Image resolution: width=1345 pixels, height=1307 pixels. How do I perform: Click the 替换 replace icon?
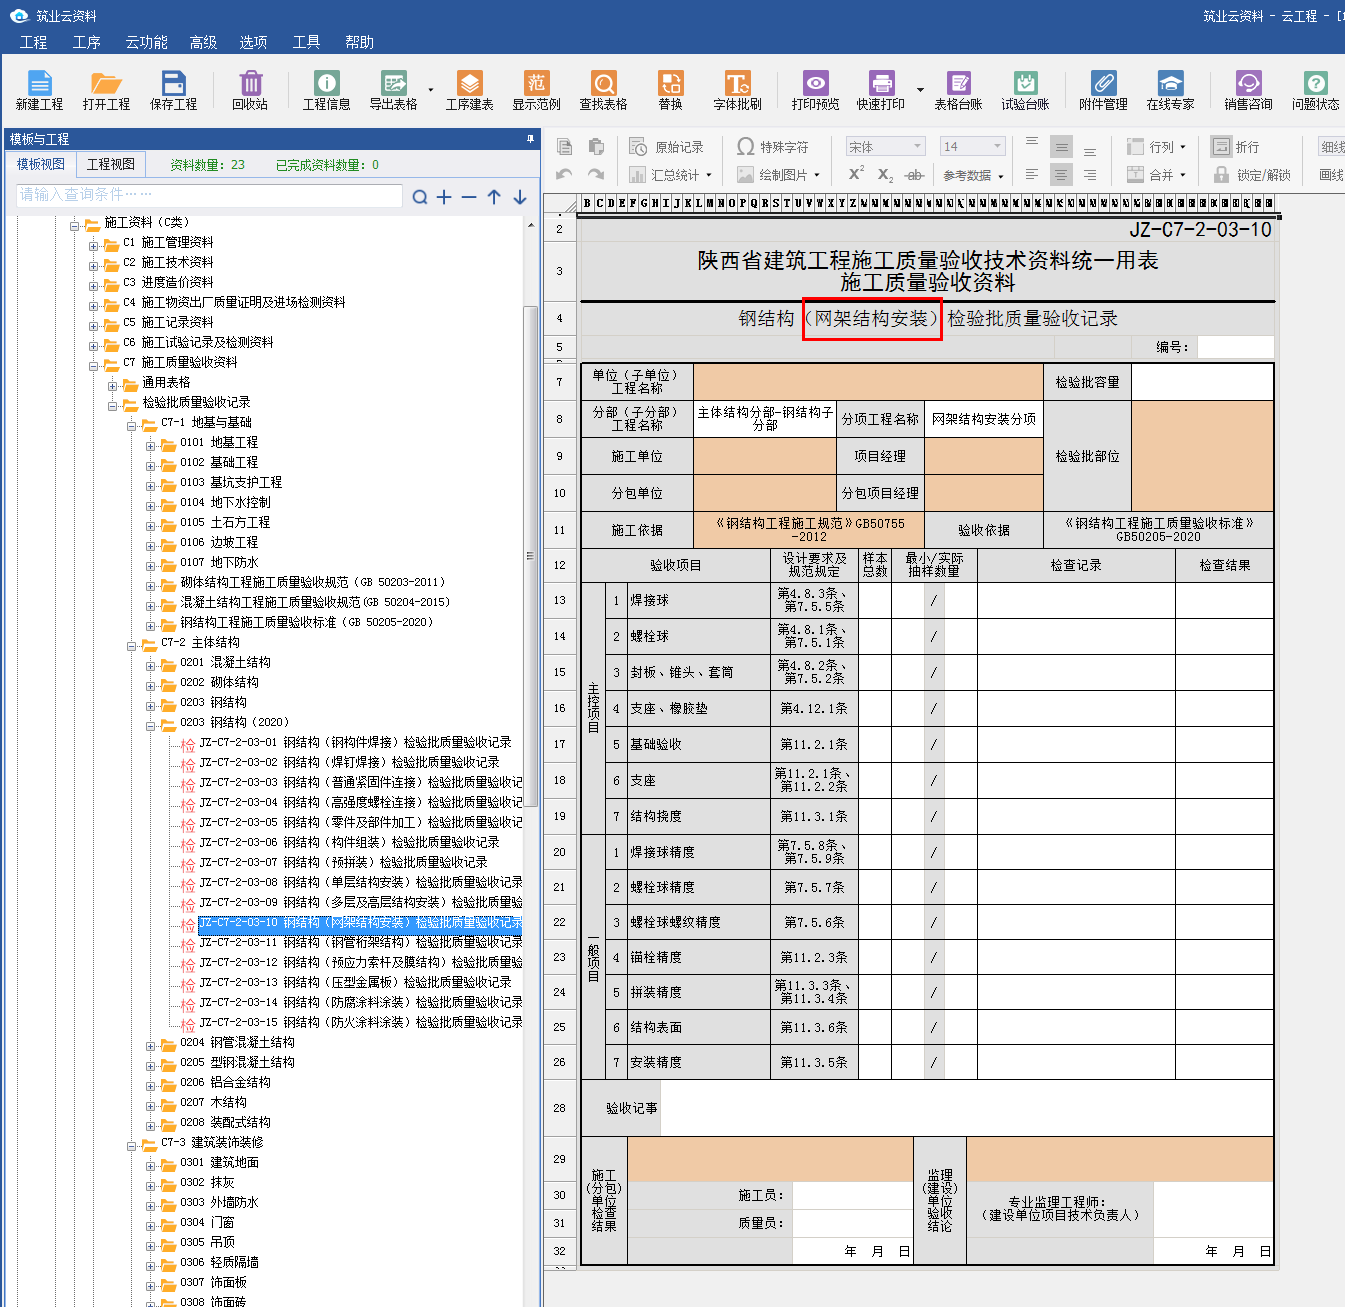670,89
